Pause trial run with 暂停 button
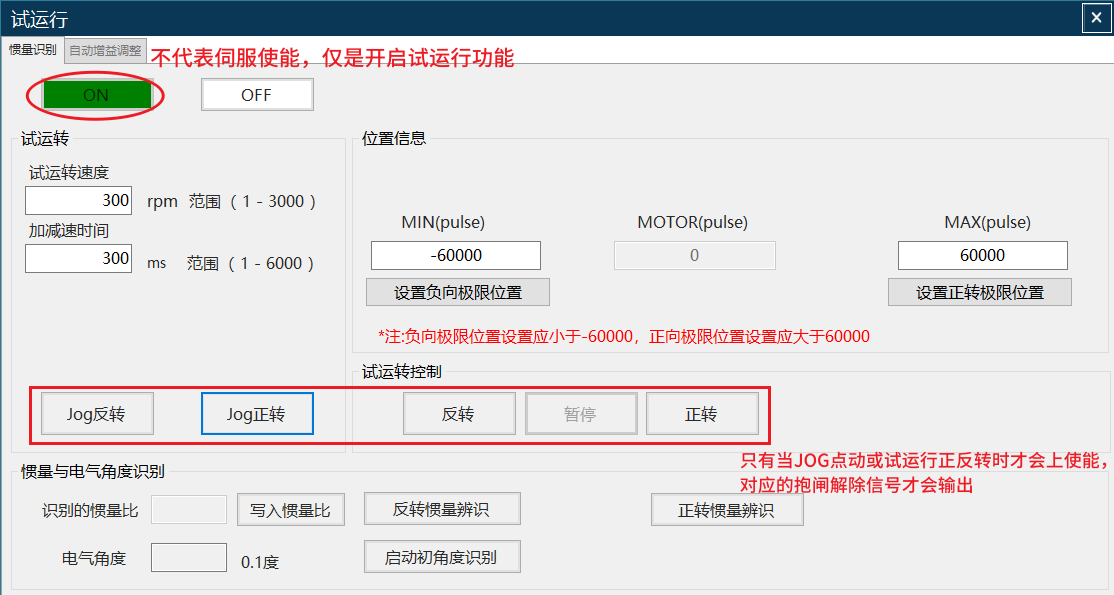1114x595 pixels. 581,414
